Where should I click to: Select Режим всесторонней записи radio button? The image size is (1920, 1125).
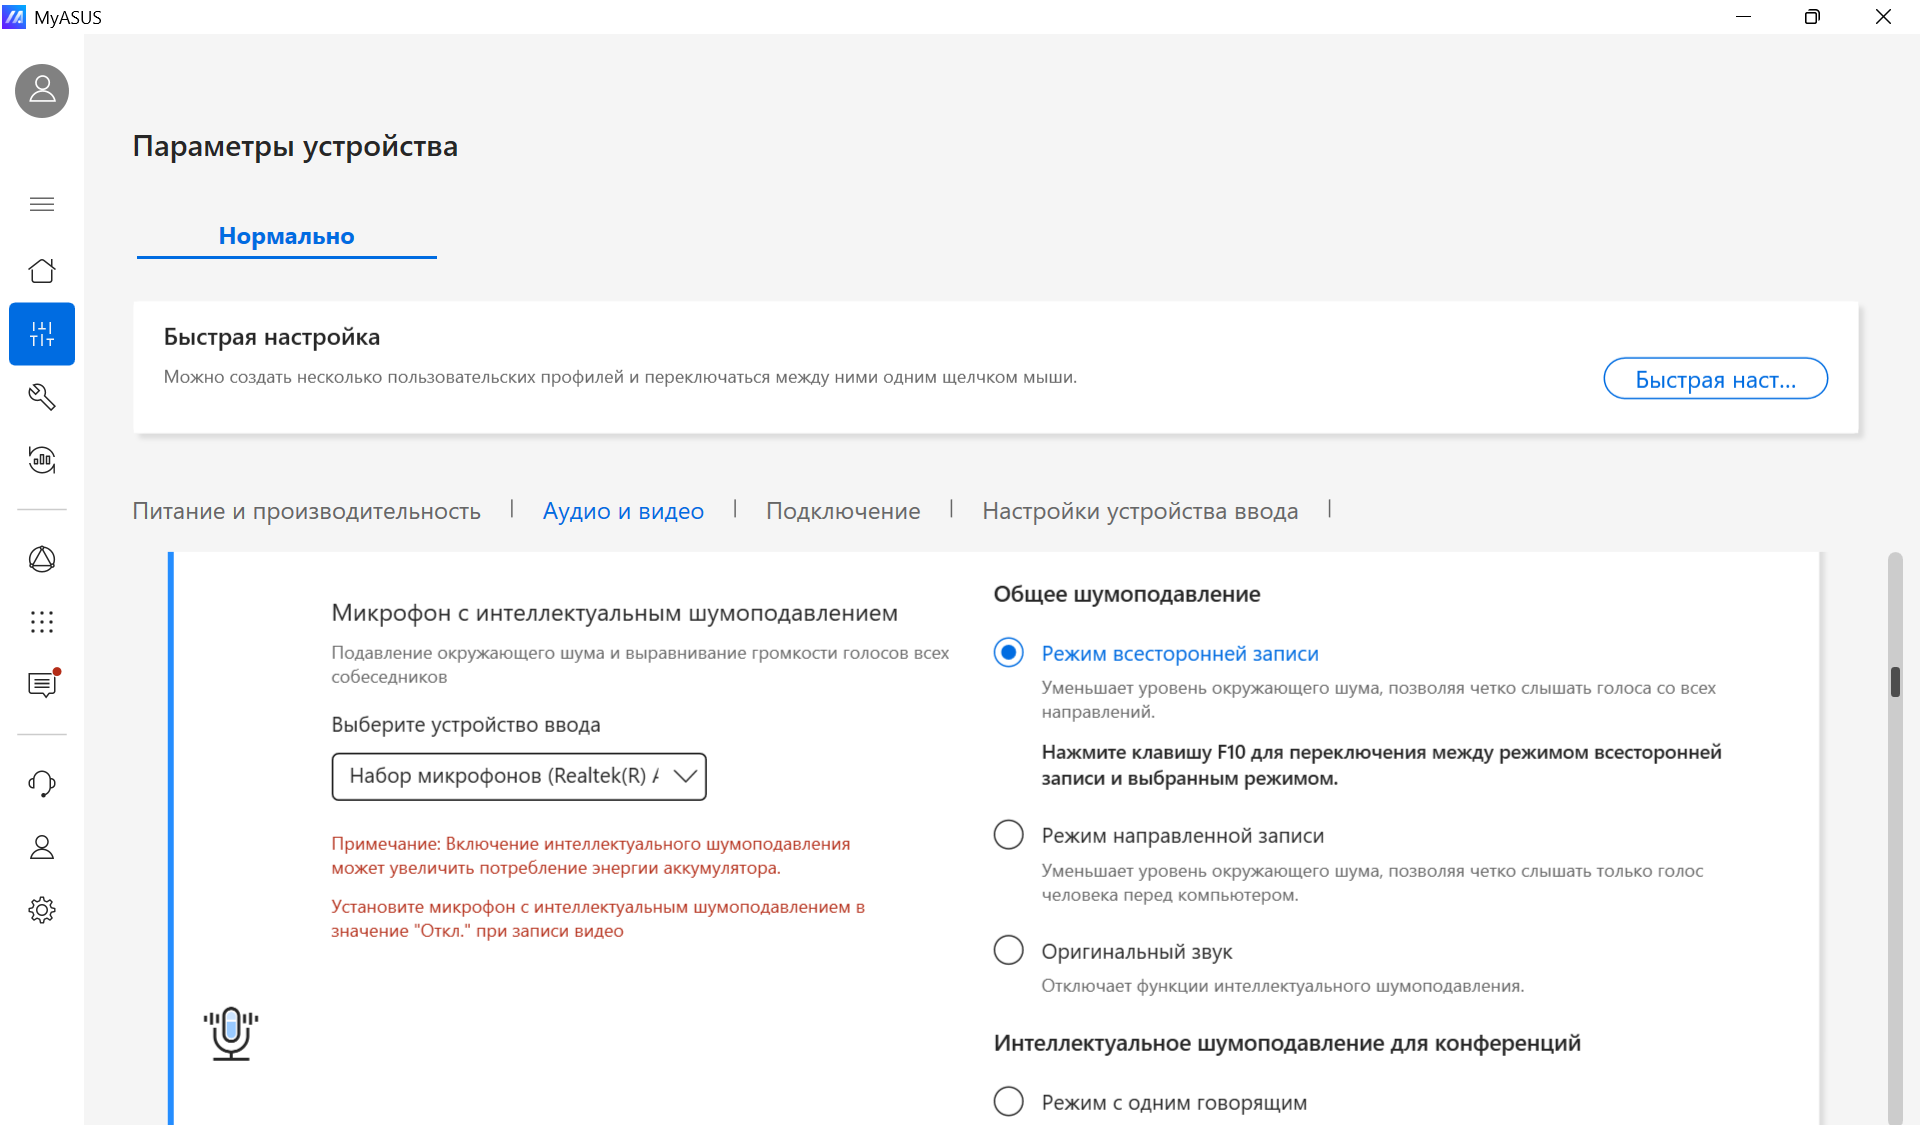[1008, 653]
